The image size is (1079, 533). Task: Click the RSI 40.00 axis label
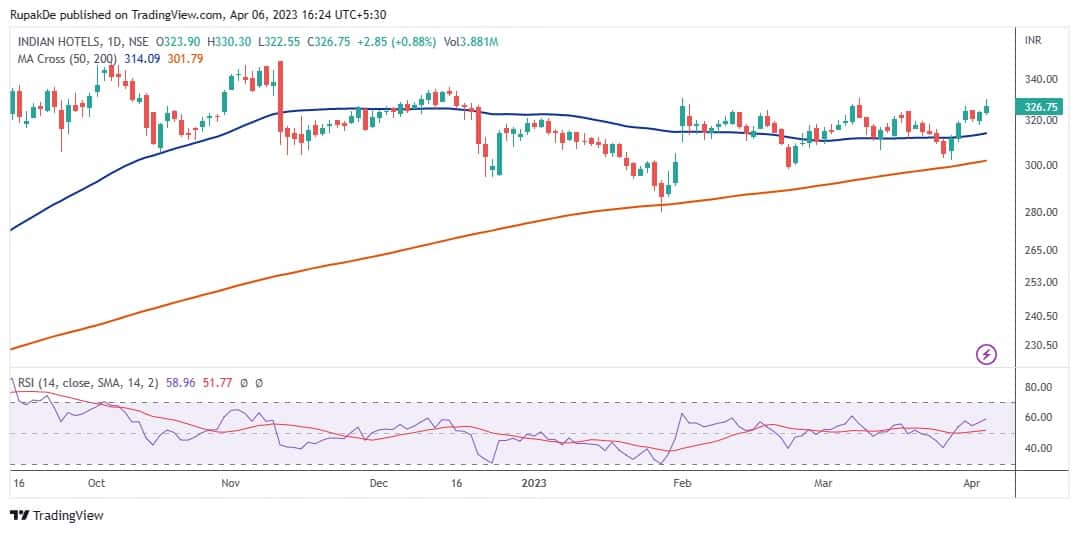tap(1039, 448)
